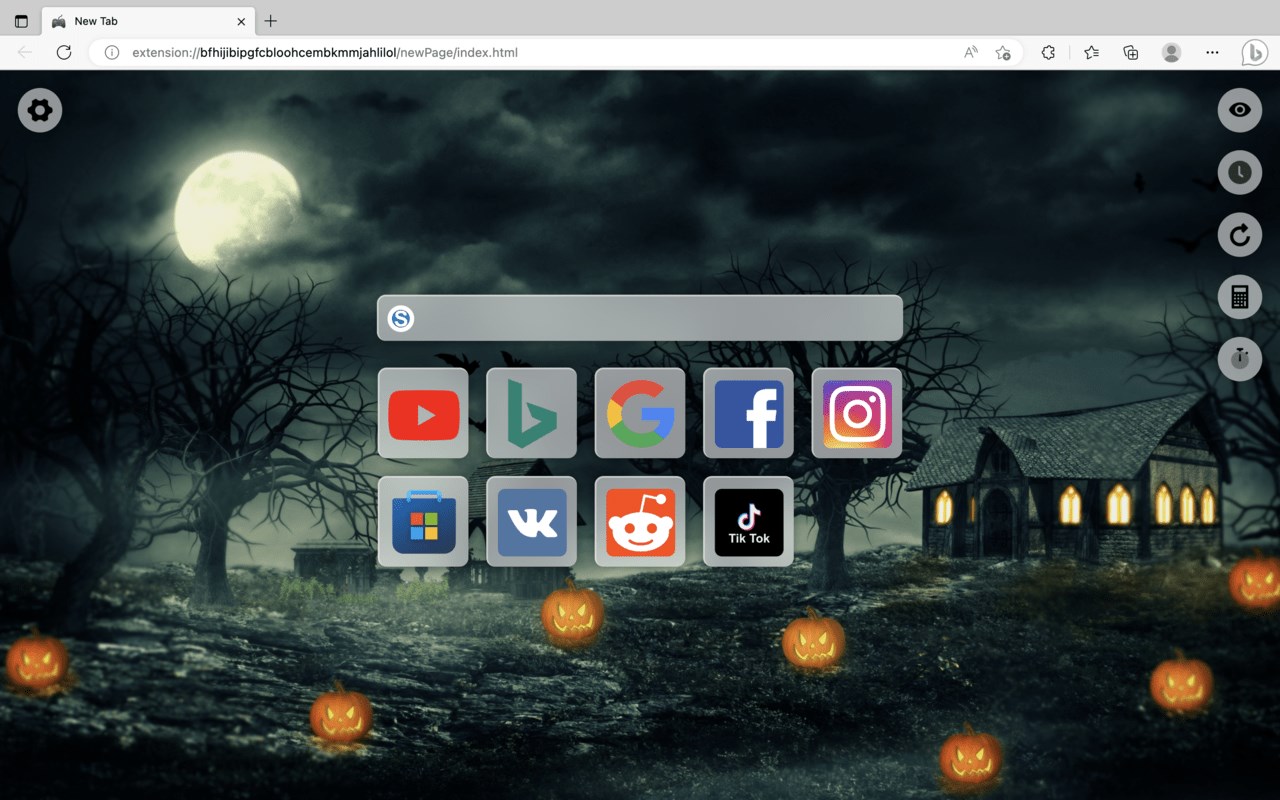Screen dimensions: 1280x800
Task: Open the Settings and more ellipsis menu
Action: 1212,52
